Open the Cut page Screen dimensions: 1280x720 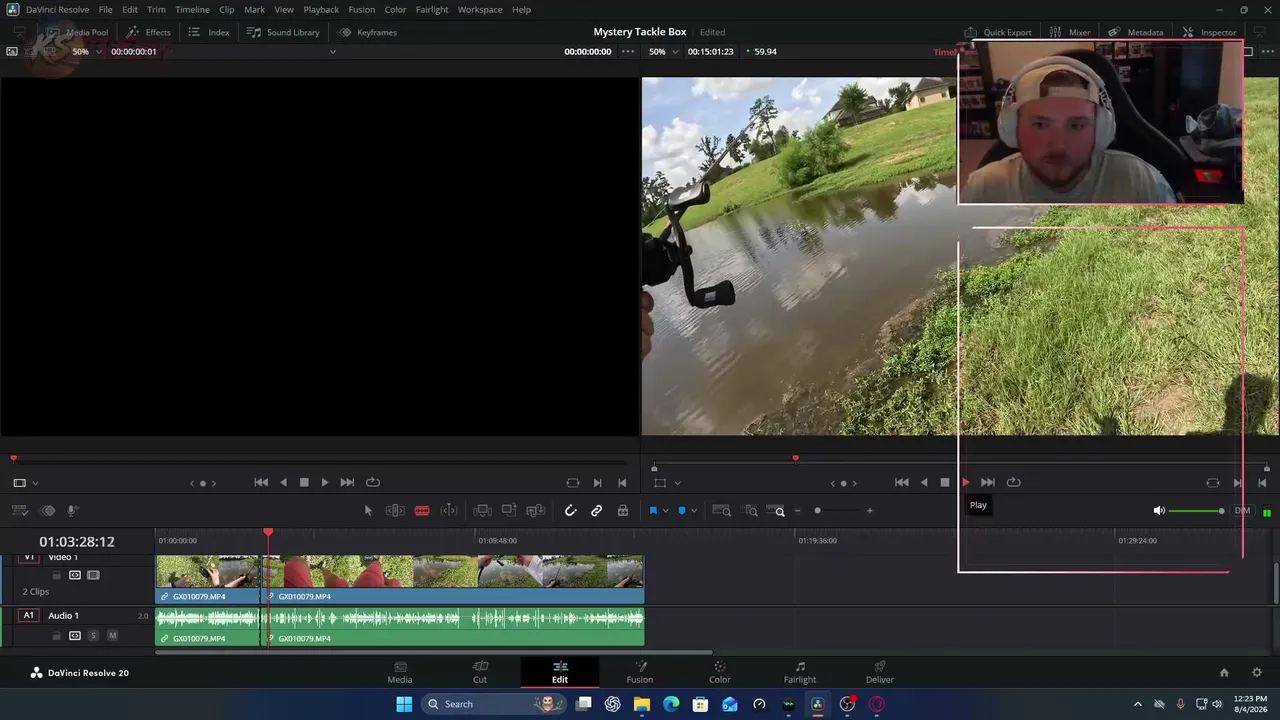click(x=480, y=672)
